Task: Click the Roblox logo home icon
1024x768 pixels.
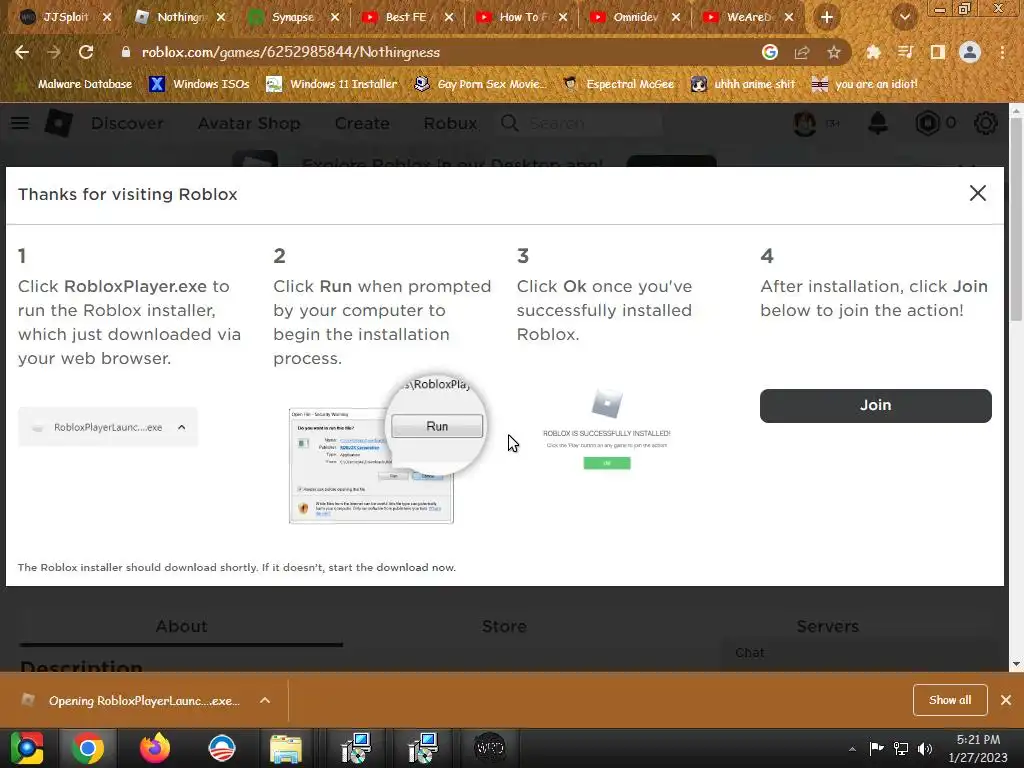Action: pos(58,123)
